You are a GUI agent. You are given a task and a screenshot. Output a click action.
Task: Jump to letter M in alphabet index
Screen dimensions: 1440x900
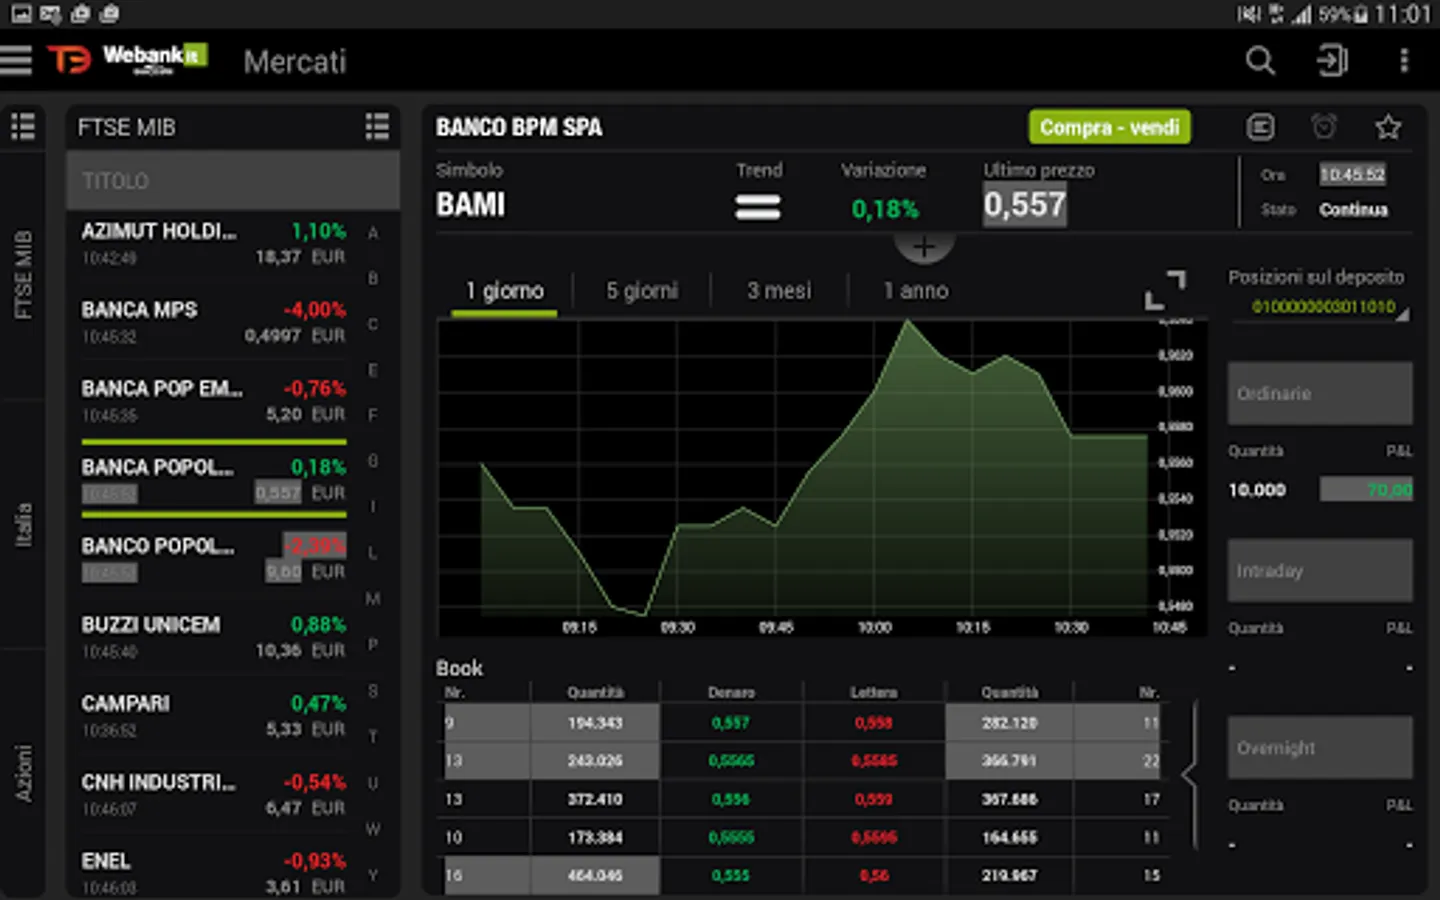click(x=373, y=599)
